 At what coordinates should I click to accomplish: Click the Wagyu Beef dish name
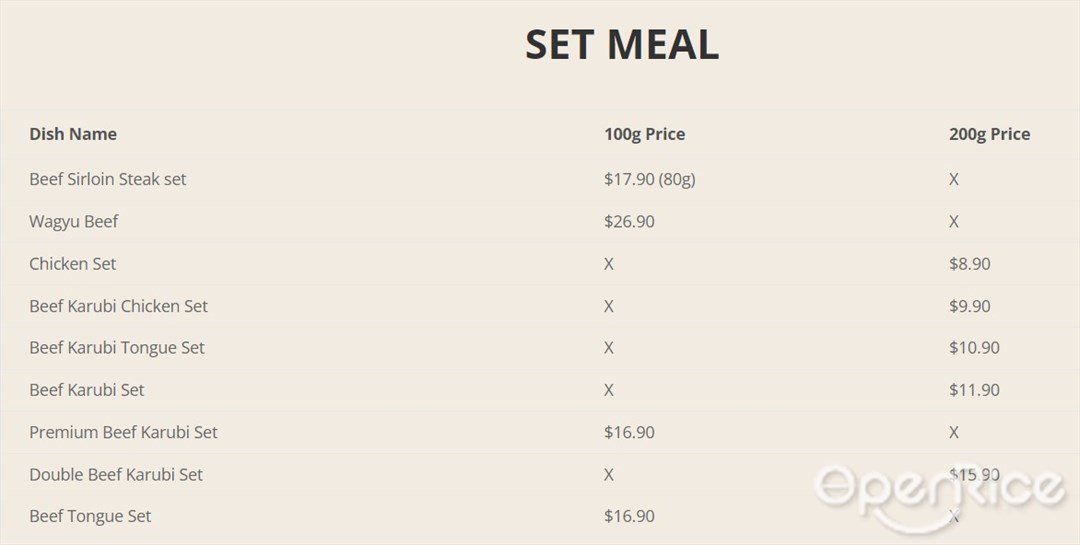[74, 221]
